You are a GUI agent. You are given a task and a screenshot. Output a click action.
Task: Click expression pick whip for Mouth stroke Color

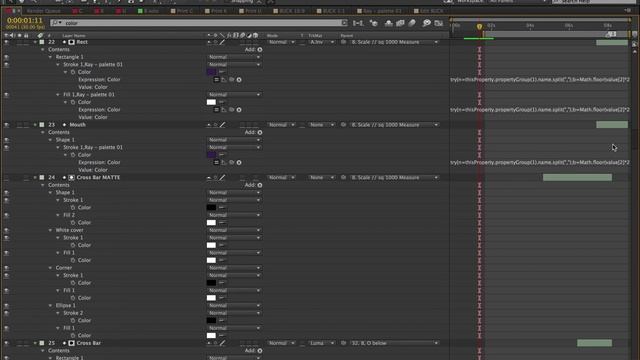pos(231,162)
